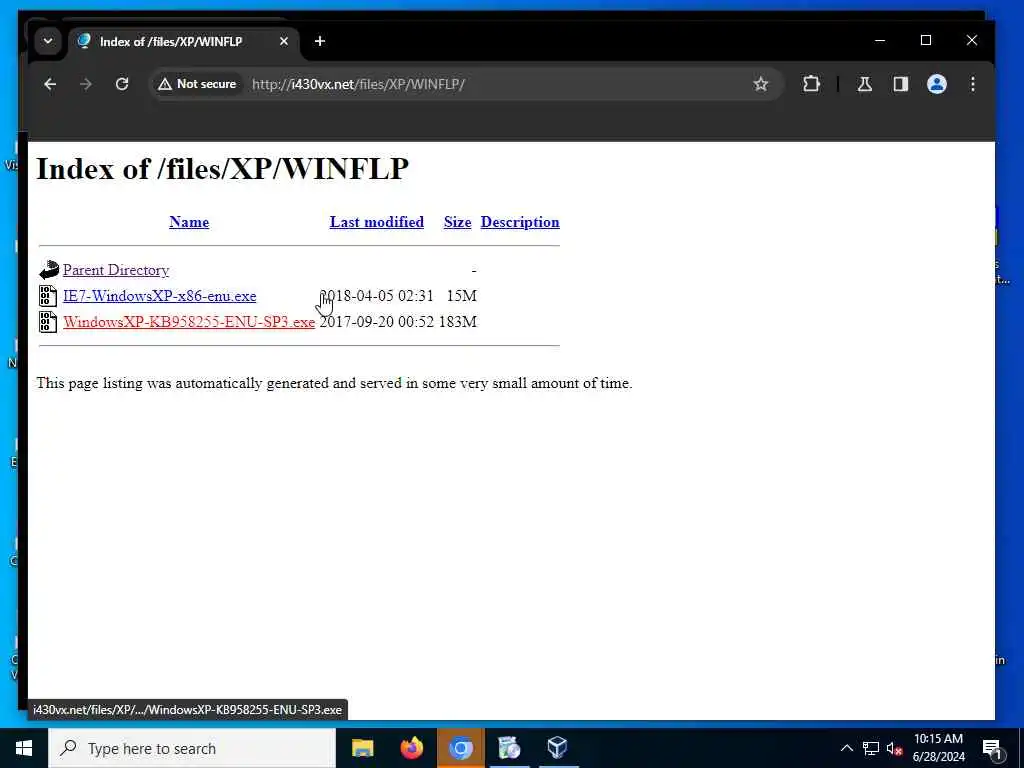Click the Chrome taskbar icon
Screen dimensions: 1024x768
pos(460,748)
